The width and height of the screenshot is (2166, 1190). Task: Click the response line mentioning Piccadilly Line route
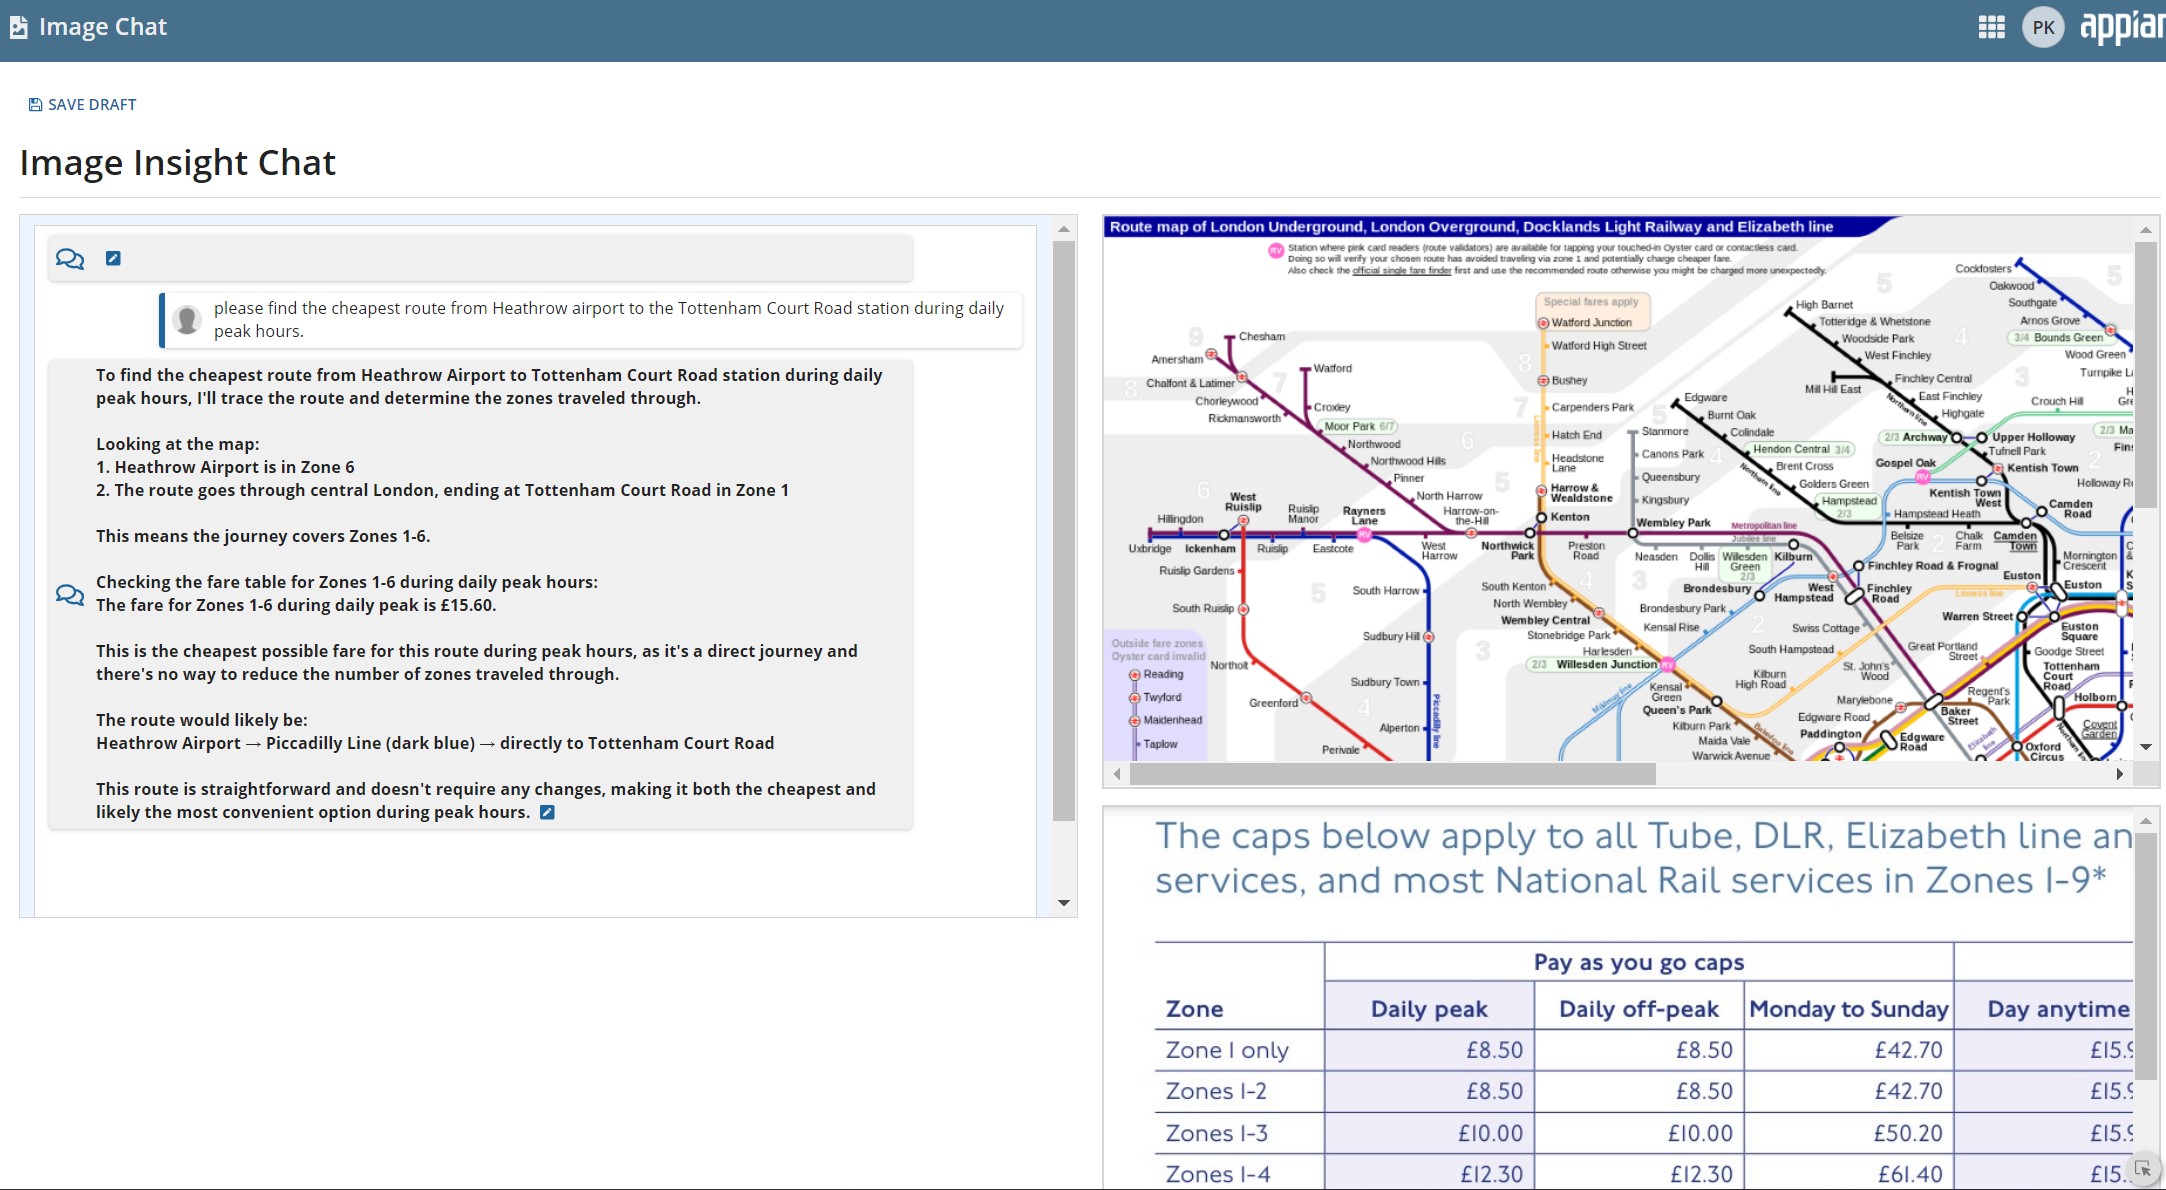[x=435, y=743]
